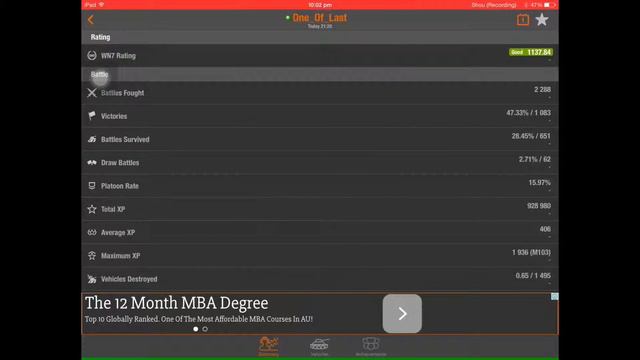Click the flag icon next to Victories

pyautogui.click(x=92, y=116)
